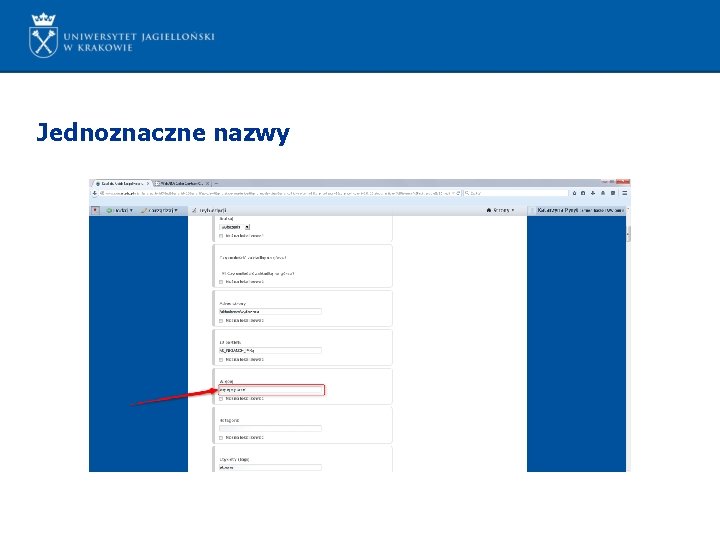Tick the checkbox under the red-outlined field

(x=221, y=399)
